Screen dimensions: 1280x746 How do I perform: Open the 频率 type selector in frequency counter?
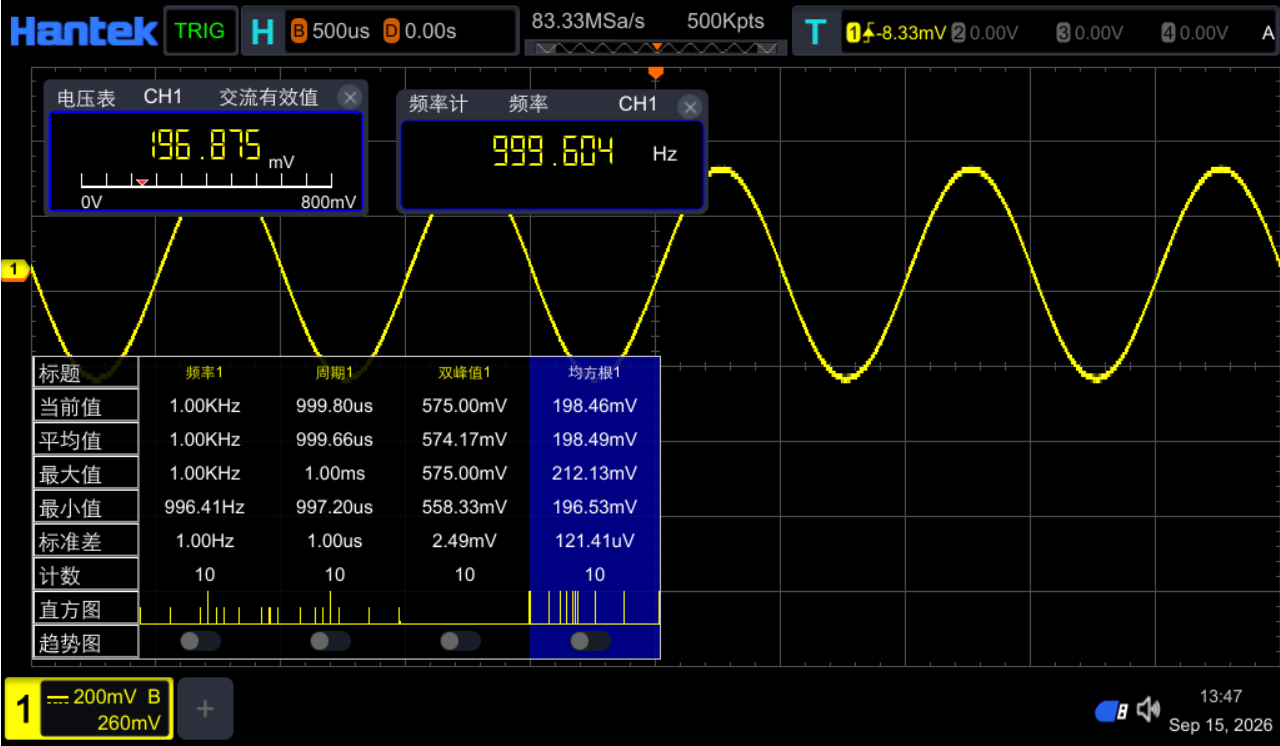(528, 104)
